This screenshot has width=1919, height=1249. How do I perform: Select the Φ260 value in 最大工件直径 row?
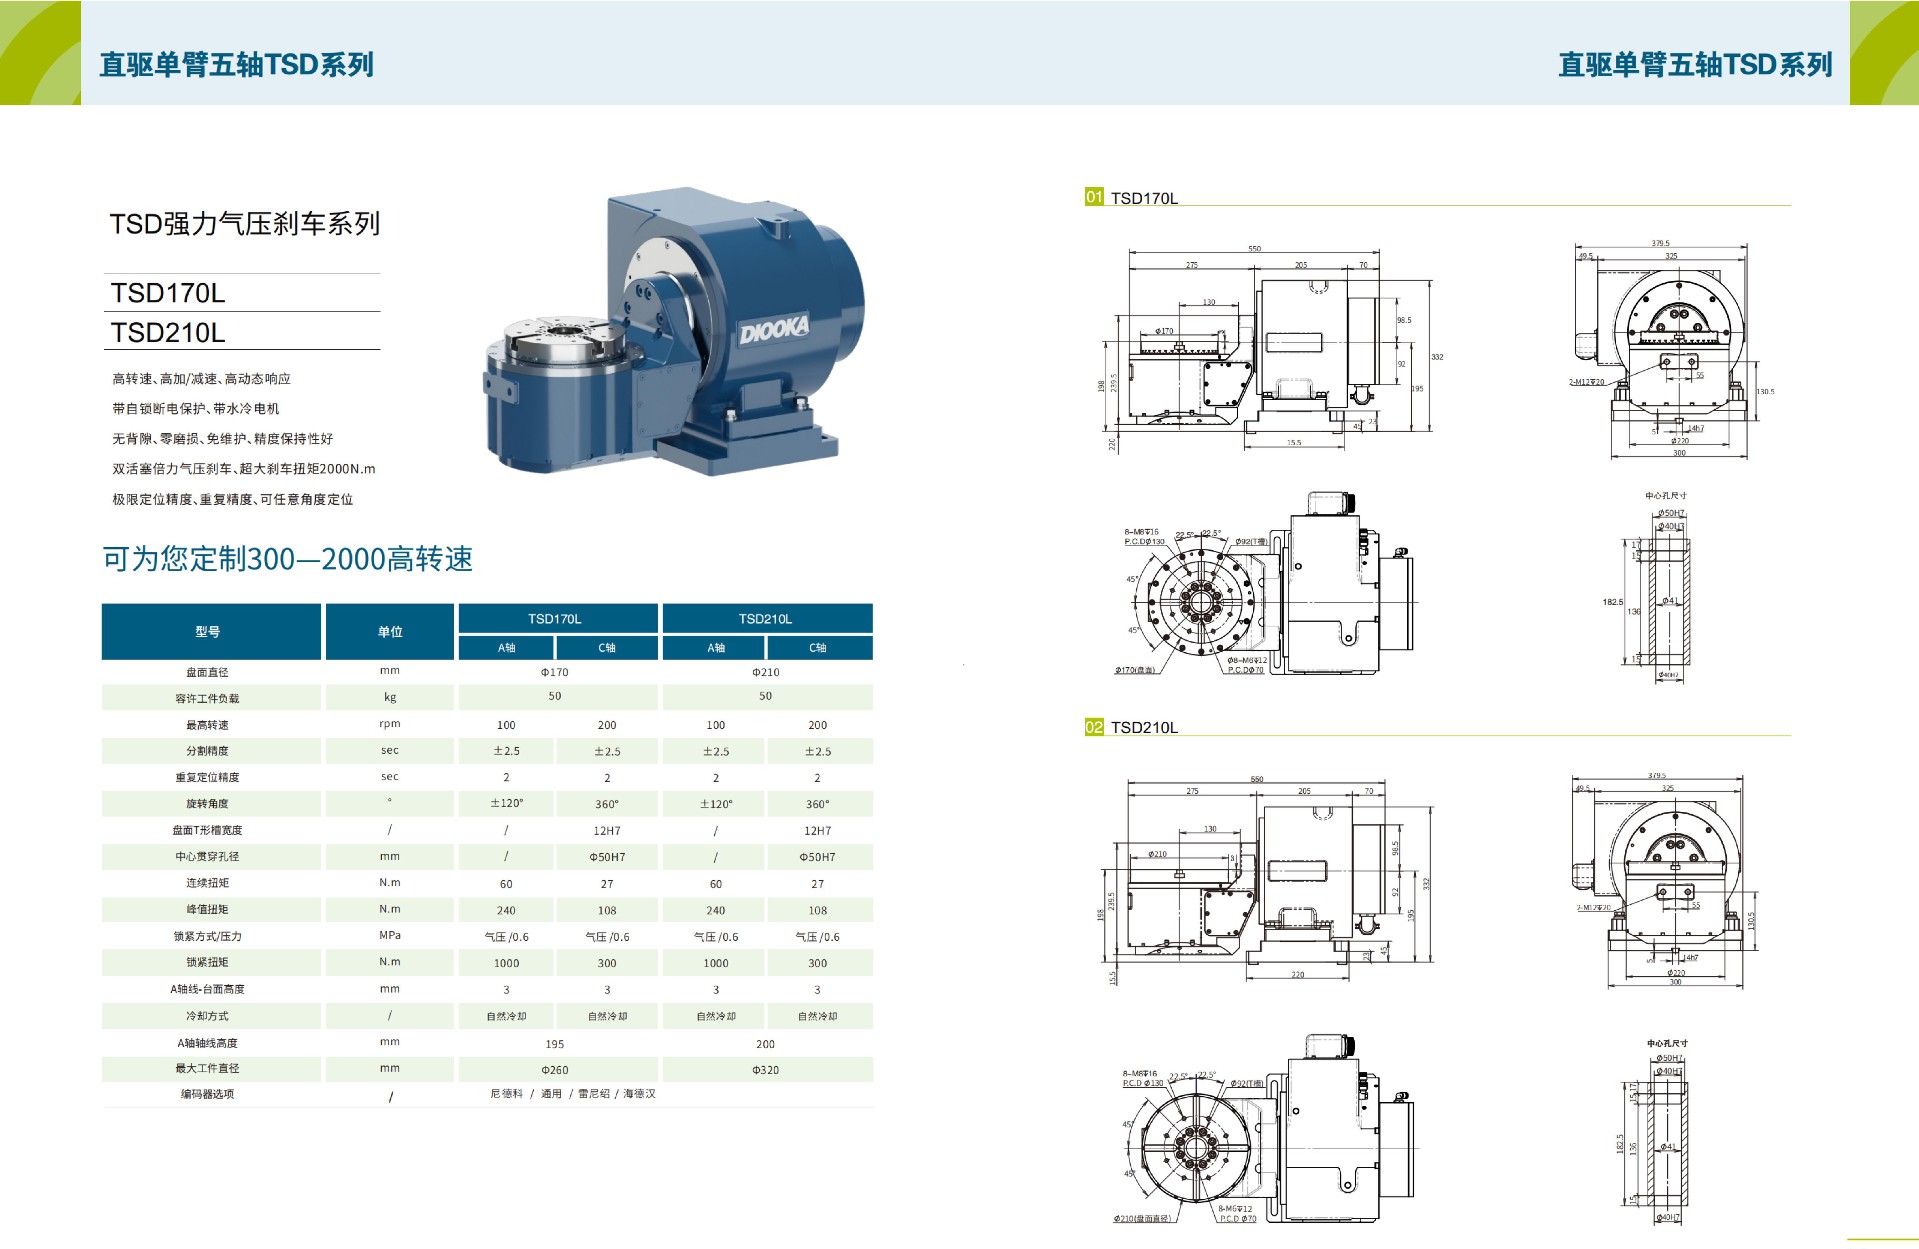[x=555, y=1070]
